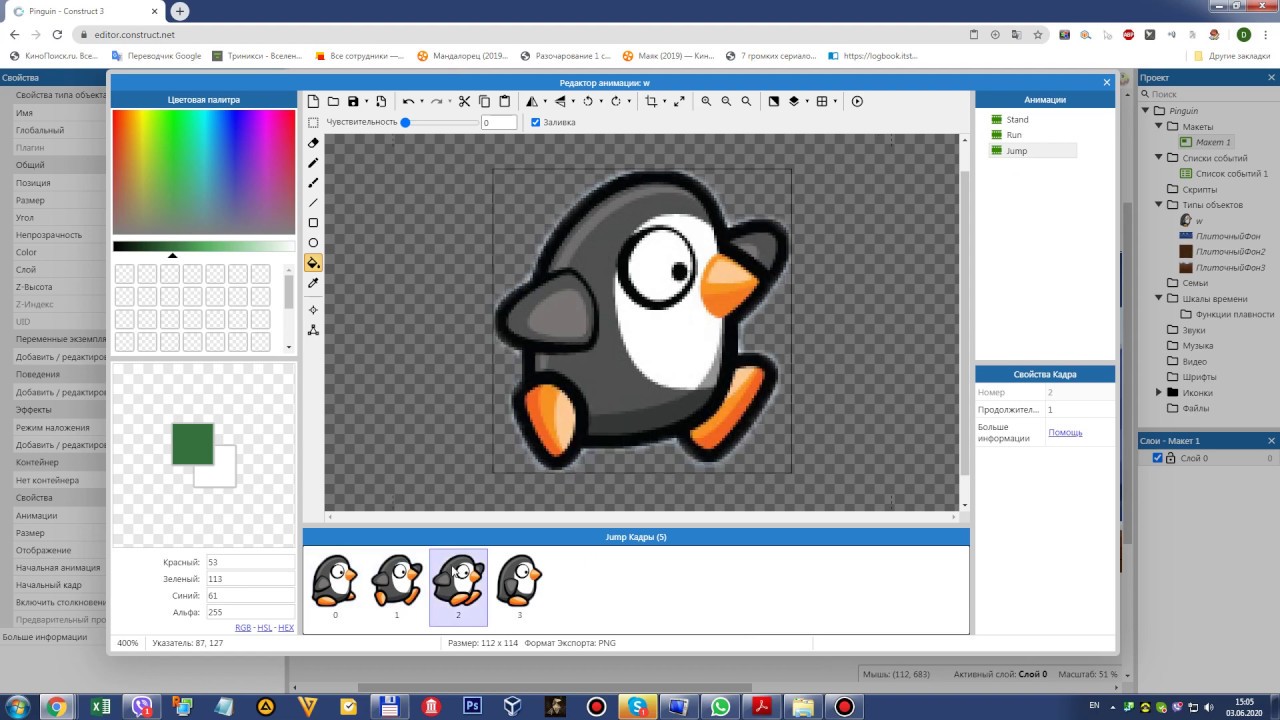This screenshot has height=720, width=1280.
Task: Select the Ellipse tool
Action: pos(313,243)
